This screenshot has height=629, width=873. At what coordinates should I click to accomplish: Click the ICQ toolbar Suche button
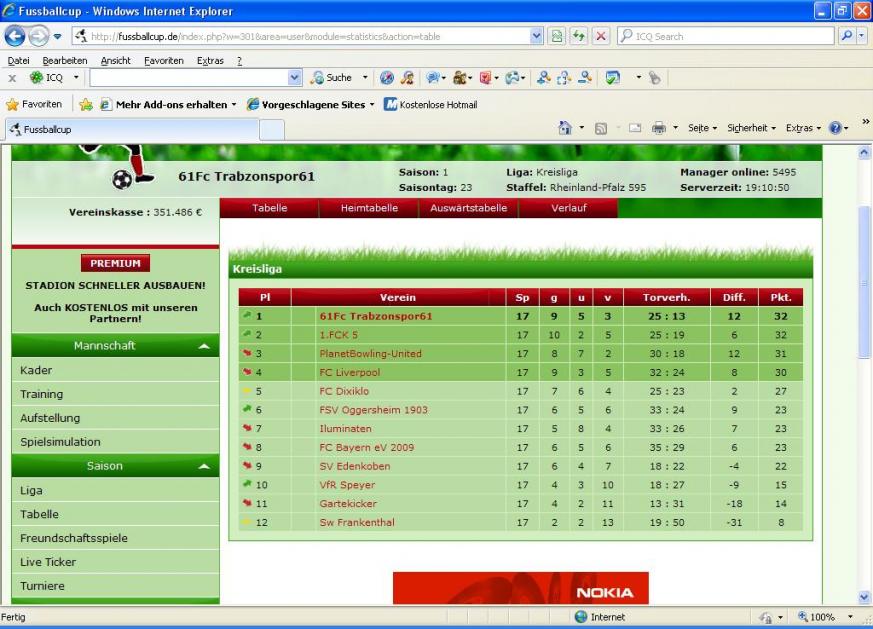point(333,77)
